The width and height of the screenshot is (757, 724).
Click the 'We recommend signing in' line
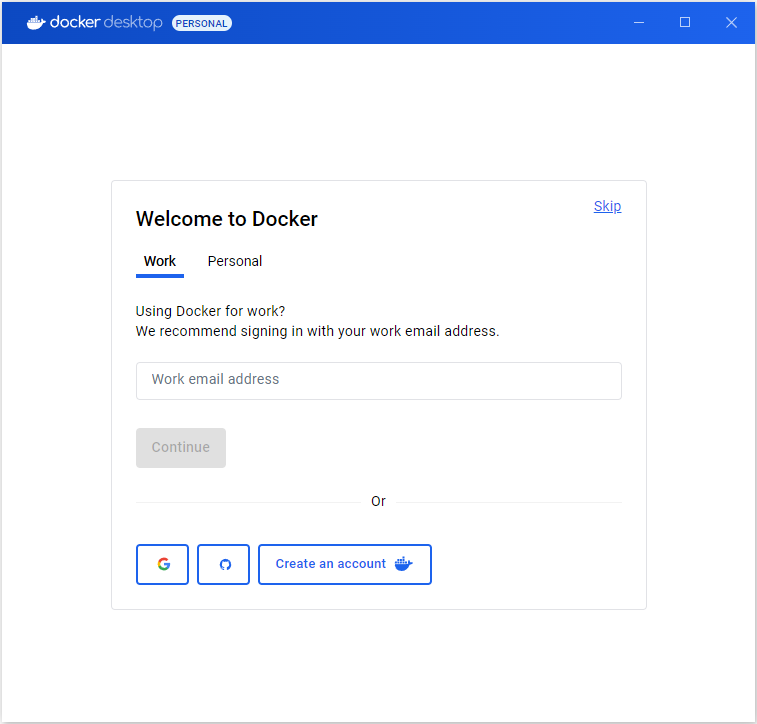click(x=317, y=331)
